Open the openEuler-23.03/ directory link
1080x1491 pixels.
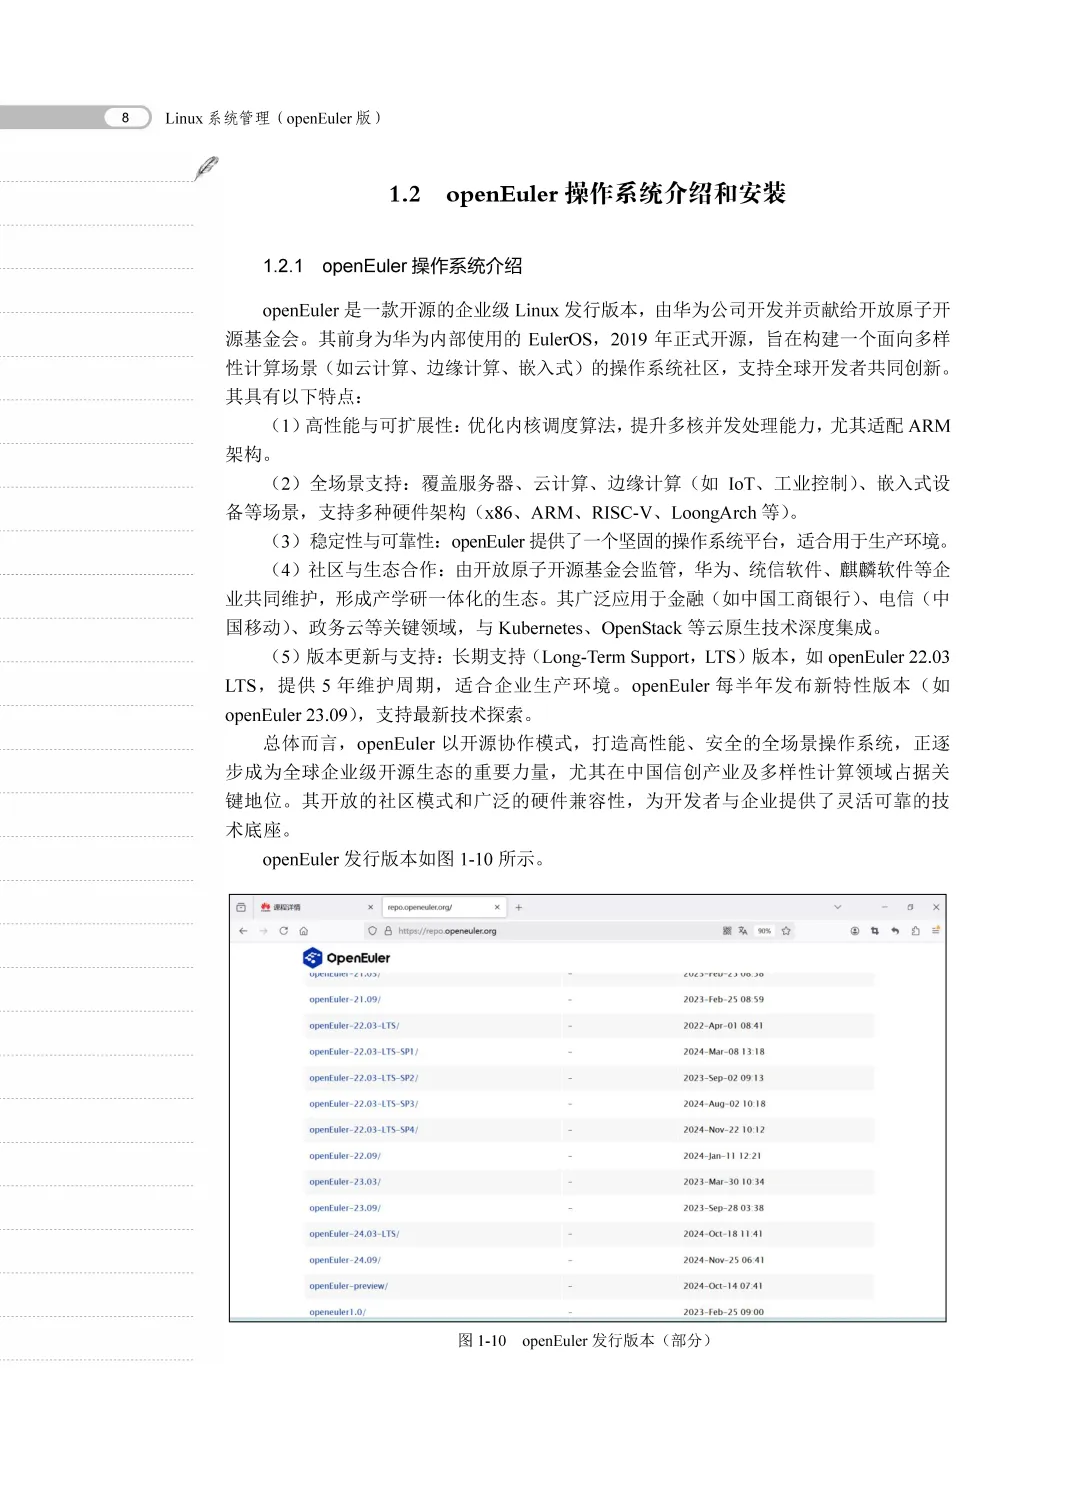pyautogui.click(x=345, y=1181)
